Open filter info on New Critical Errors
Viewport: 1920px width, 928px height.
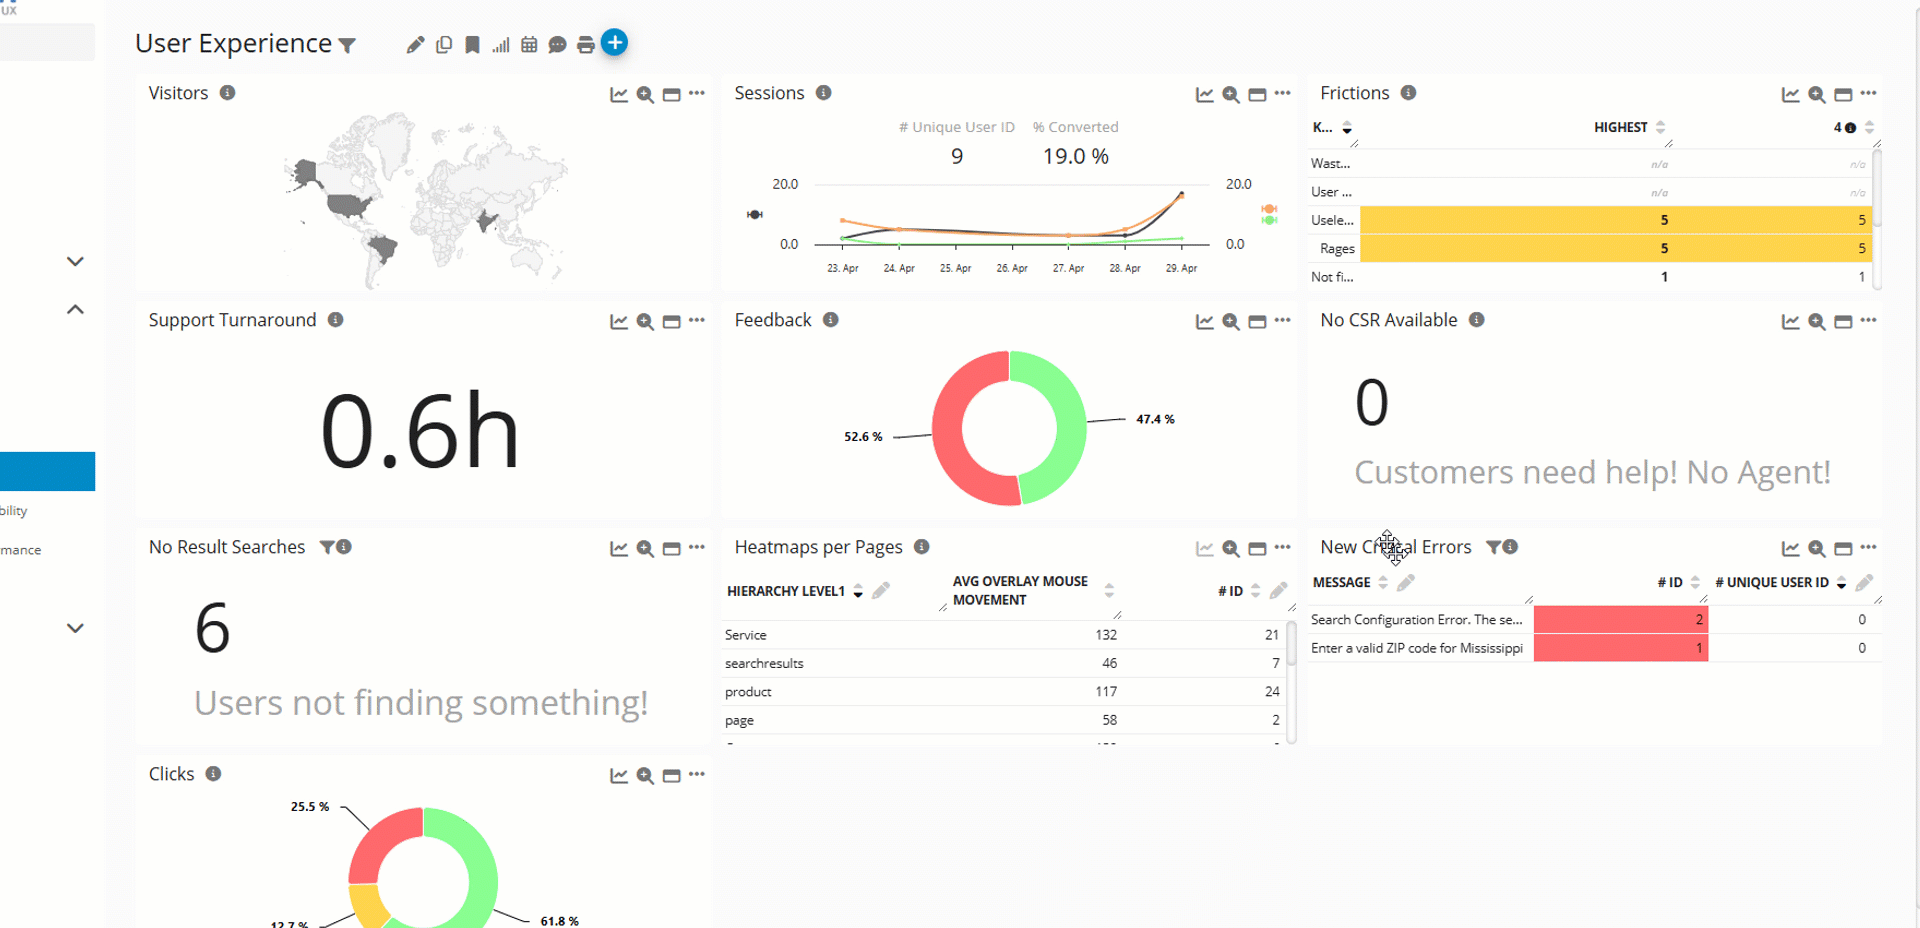(1502, 547)
